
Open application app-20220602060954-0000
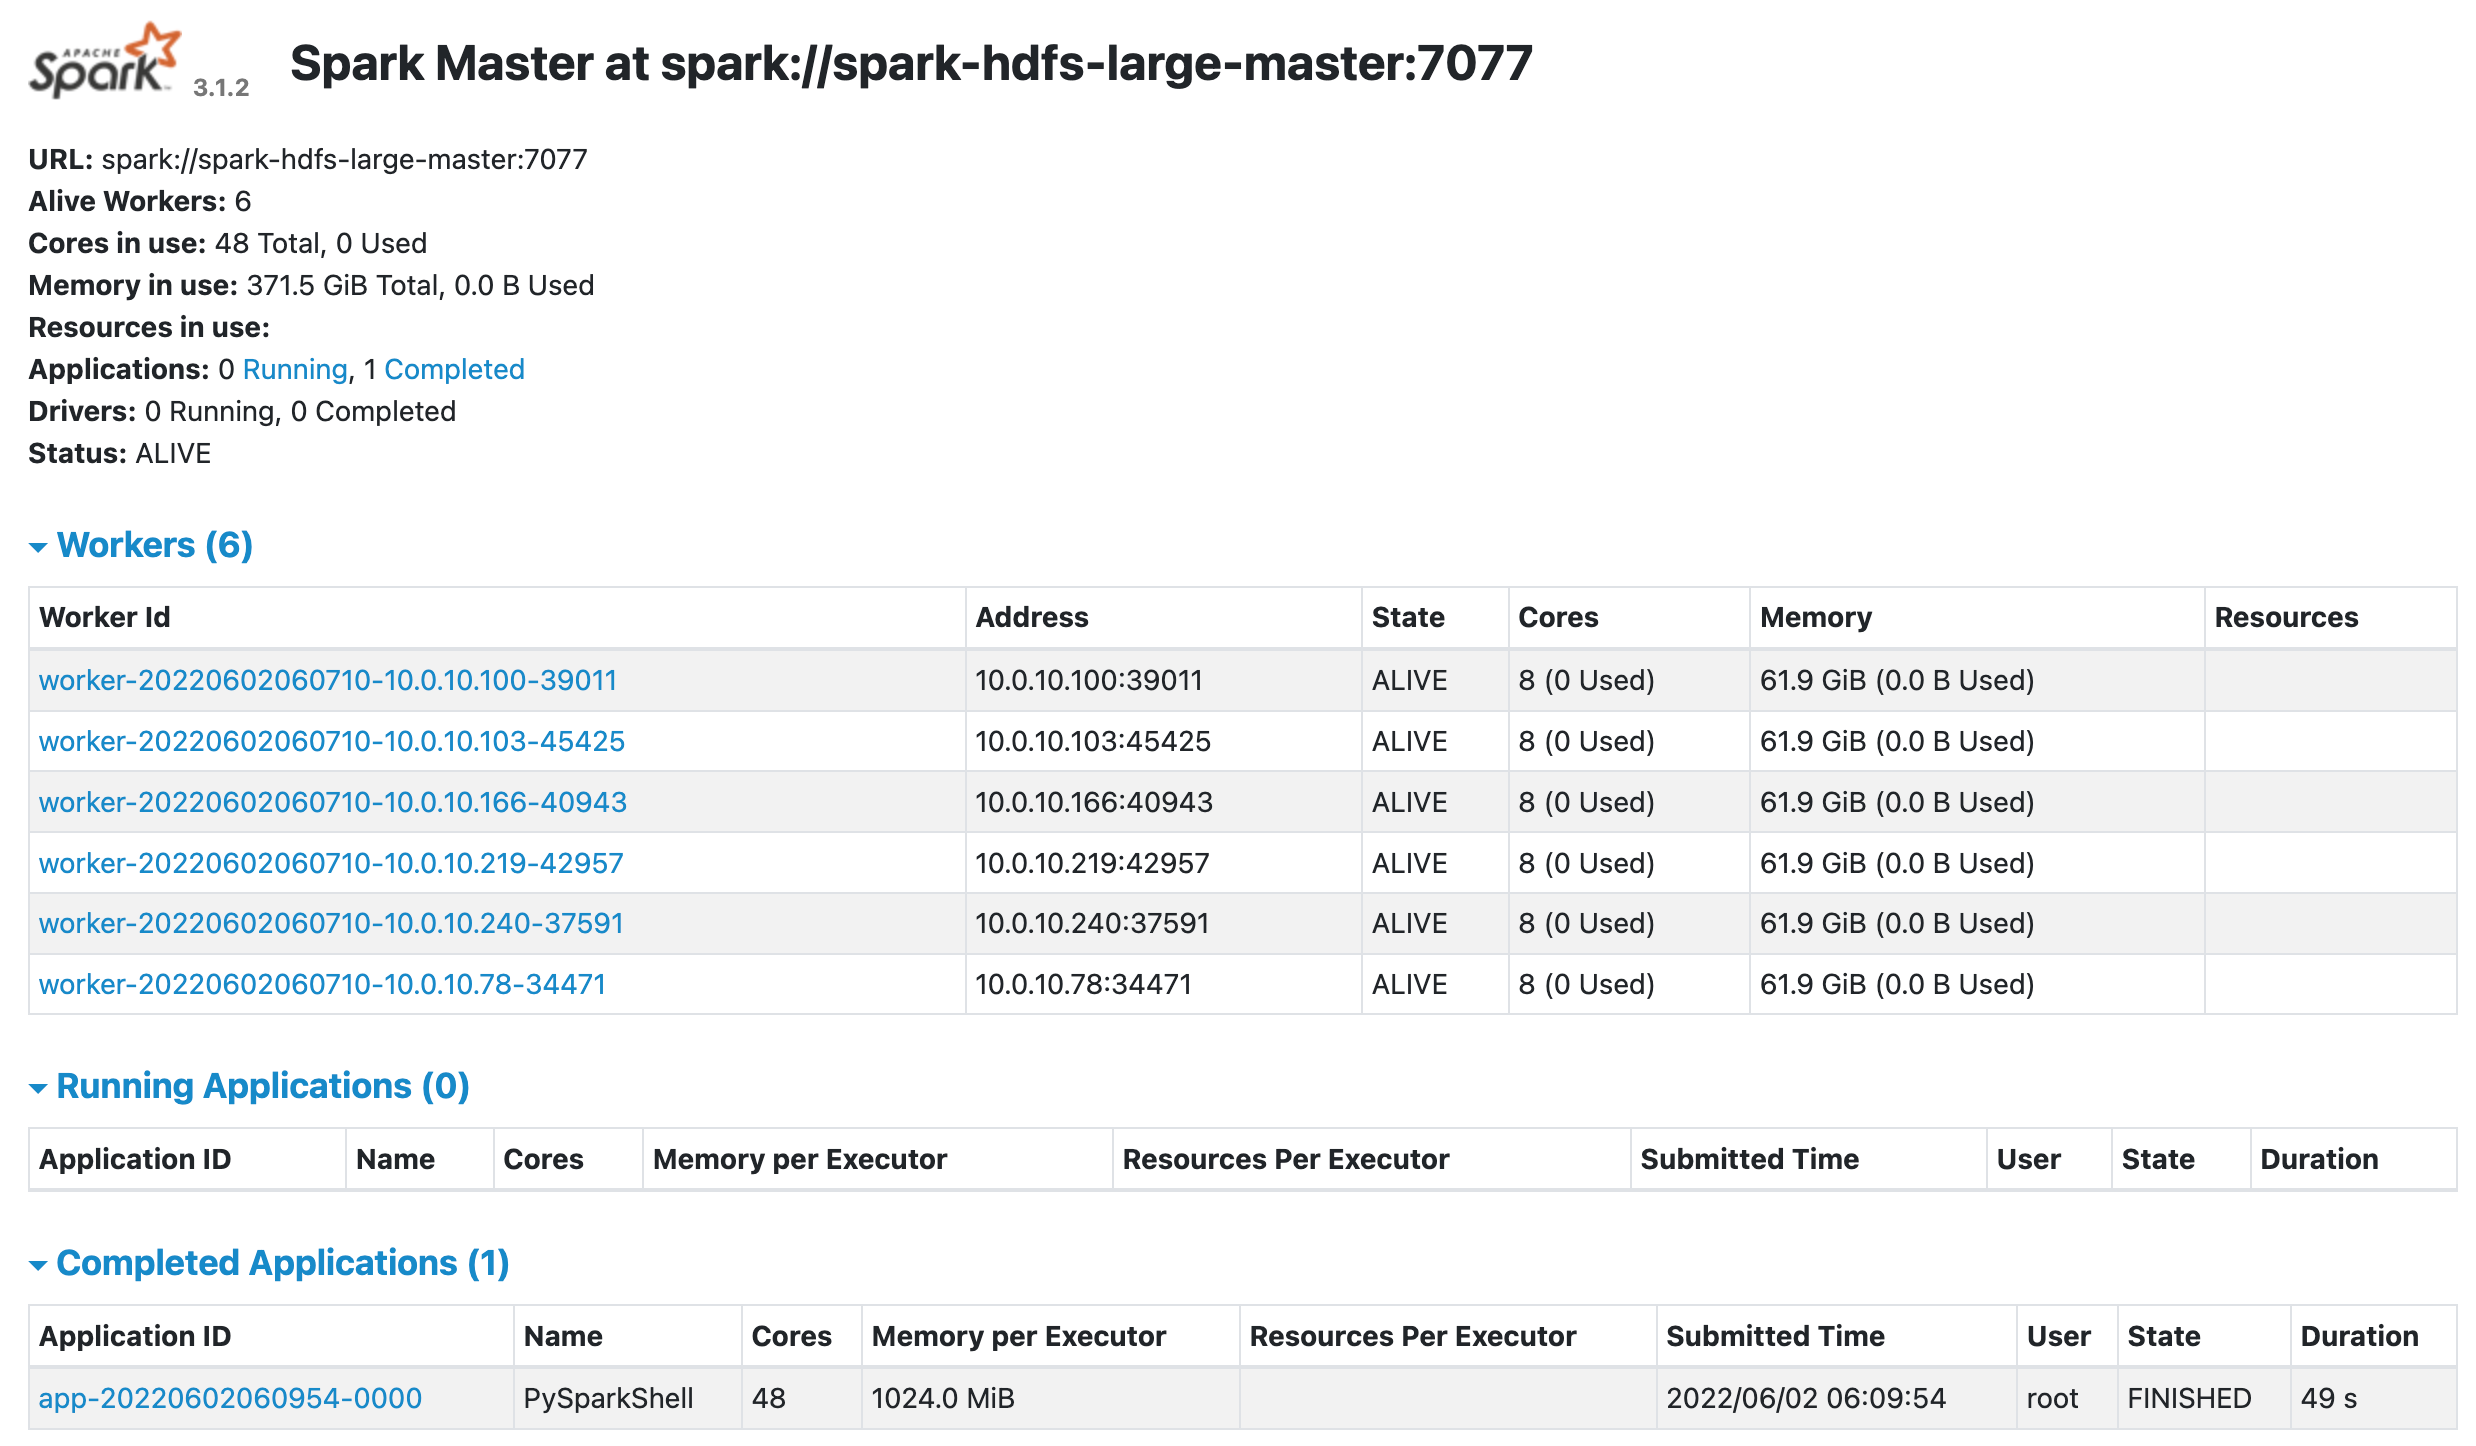point(230,1398)
